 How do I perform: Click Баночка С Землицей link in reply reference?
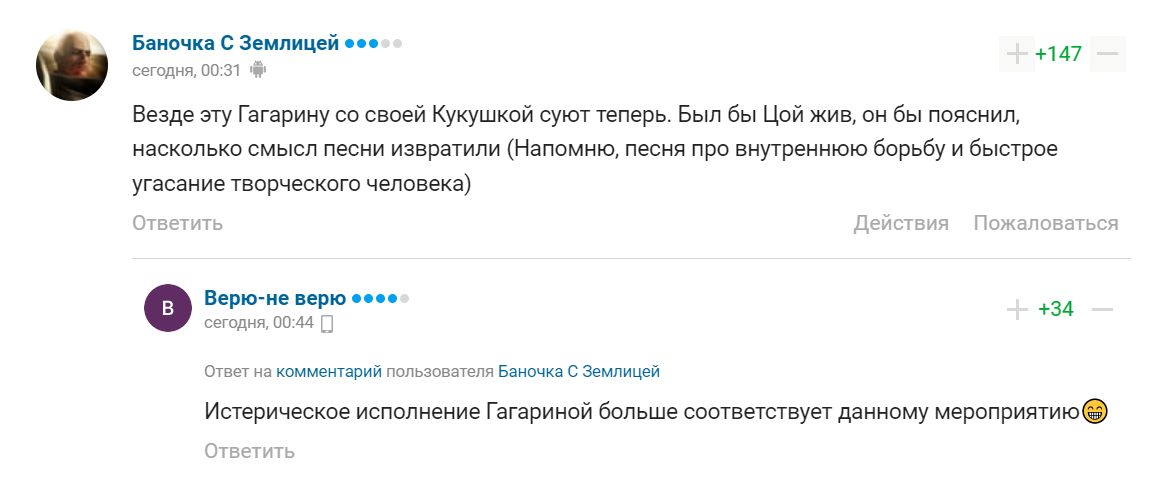click(579, 371)
